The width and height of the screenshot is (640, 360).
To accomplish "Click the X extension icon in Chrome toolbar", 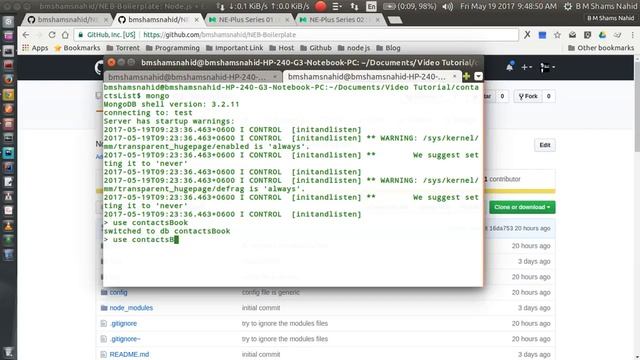I will click(527, 35).
